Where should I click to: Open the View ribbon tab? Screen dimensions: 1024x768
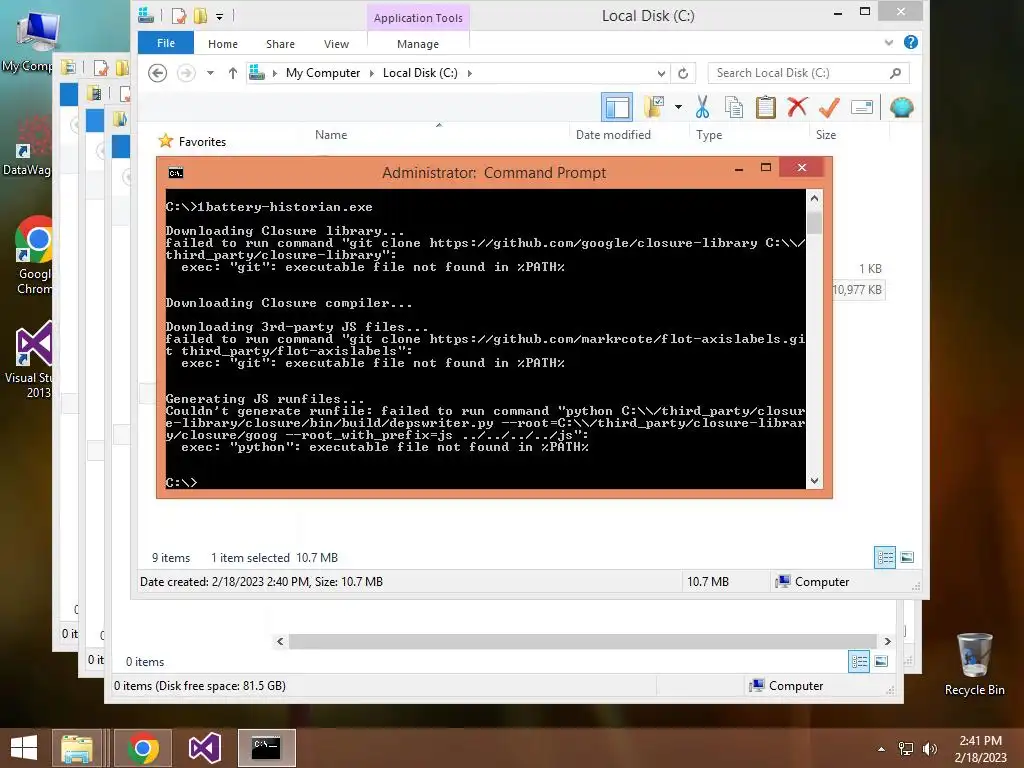(x=336, y=44)
